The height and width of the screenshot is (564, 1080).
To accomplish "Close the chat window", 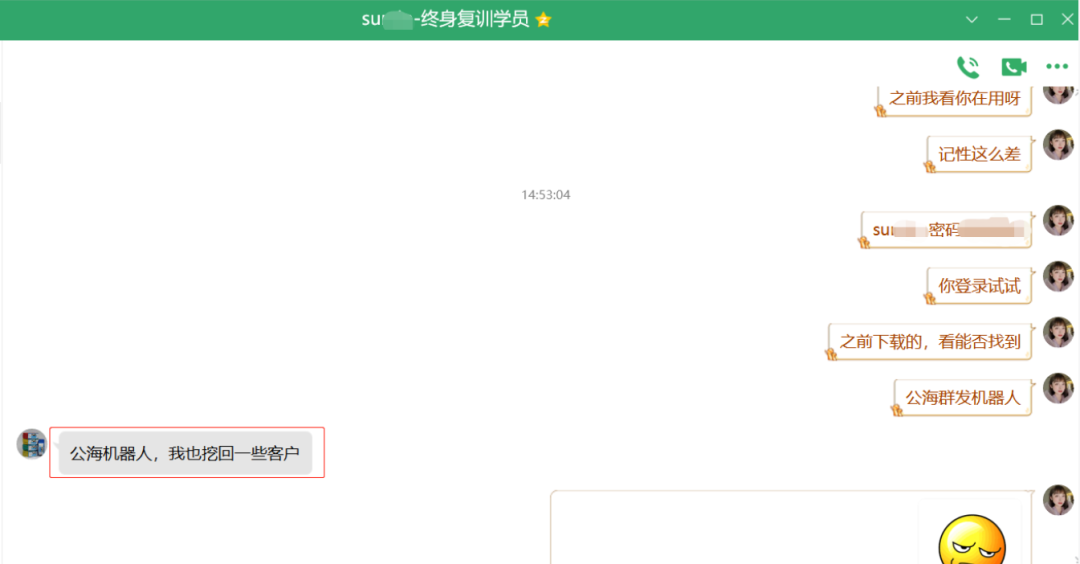I will pyautogui.click(x=1067, y=19).
